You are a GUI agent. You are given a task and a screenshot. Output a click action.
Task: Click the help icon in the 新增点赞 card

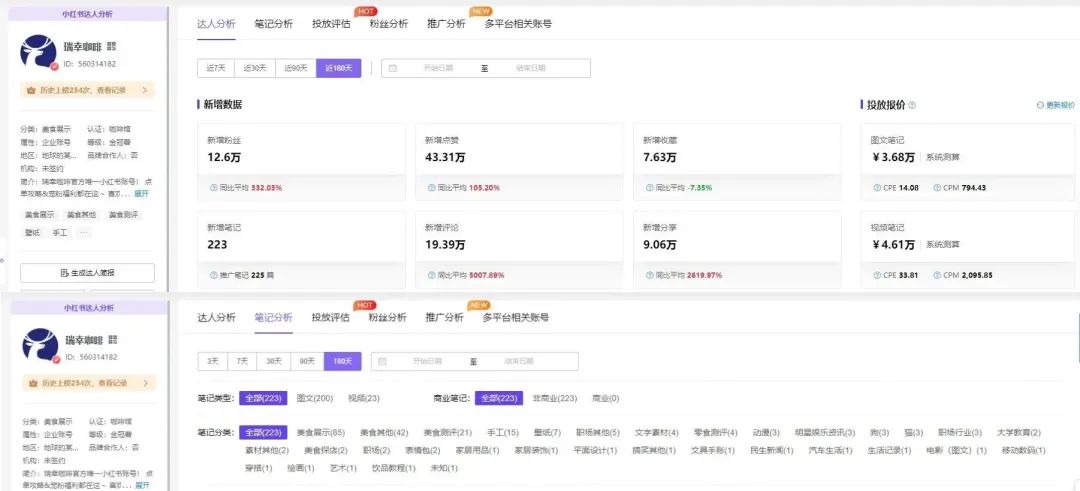431,188
